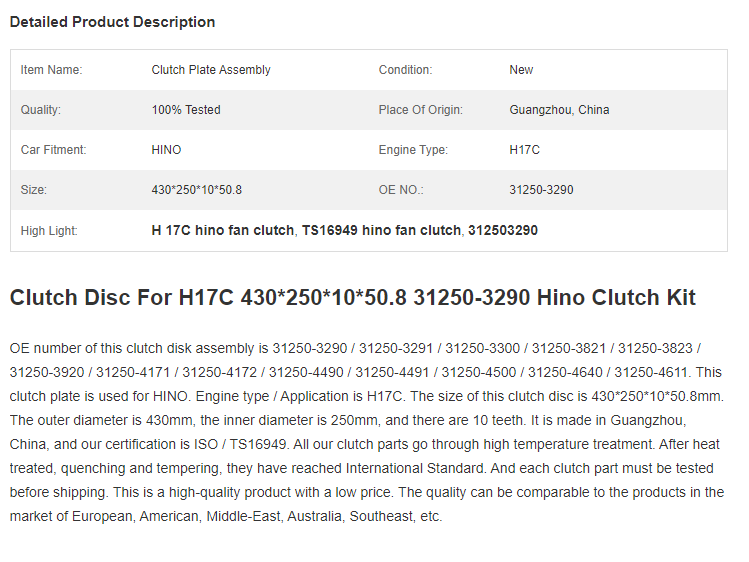Click the '31250-4611' OE number in the paragraph

[x=652, y=372]
